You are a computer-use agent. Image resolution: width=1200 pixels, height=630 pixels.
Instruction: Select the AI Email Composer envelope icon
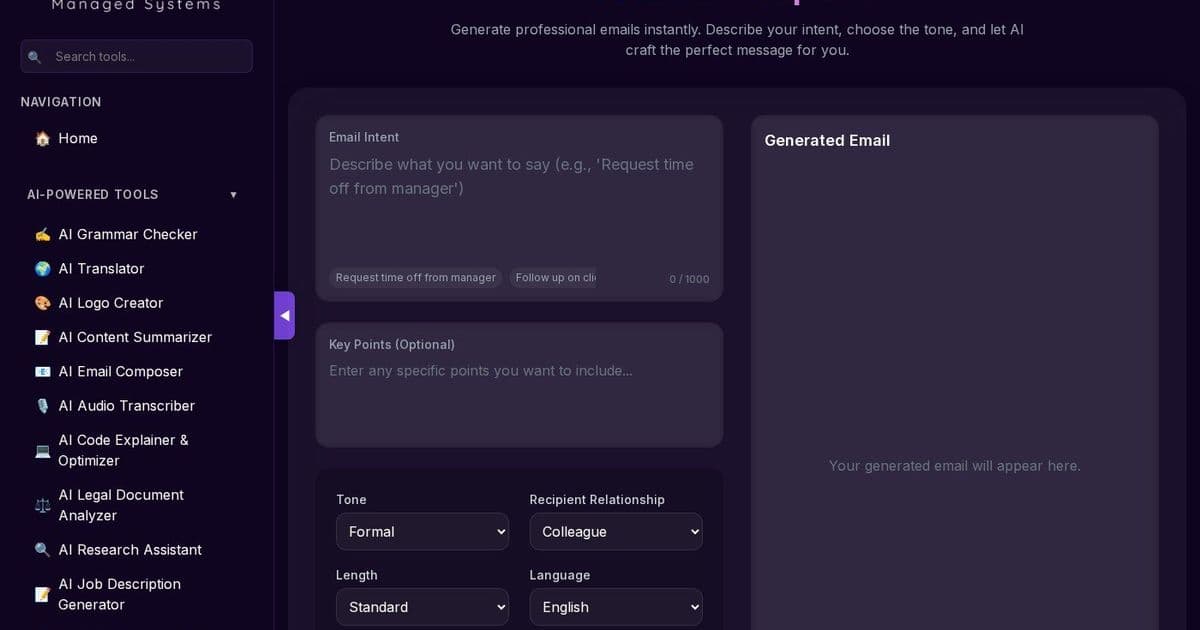click(42, 371)
